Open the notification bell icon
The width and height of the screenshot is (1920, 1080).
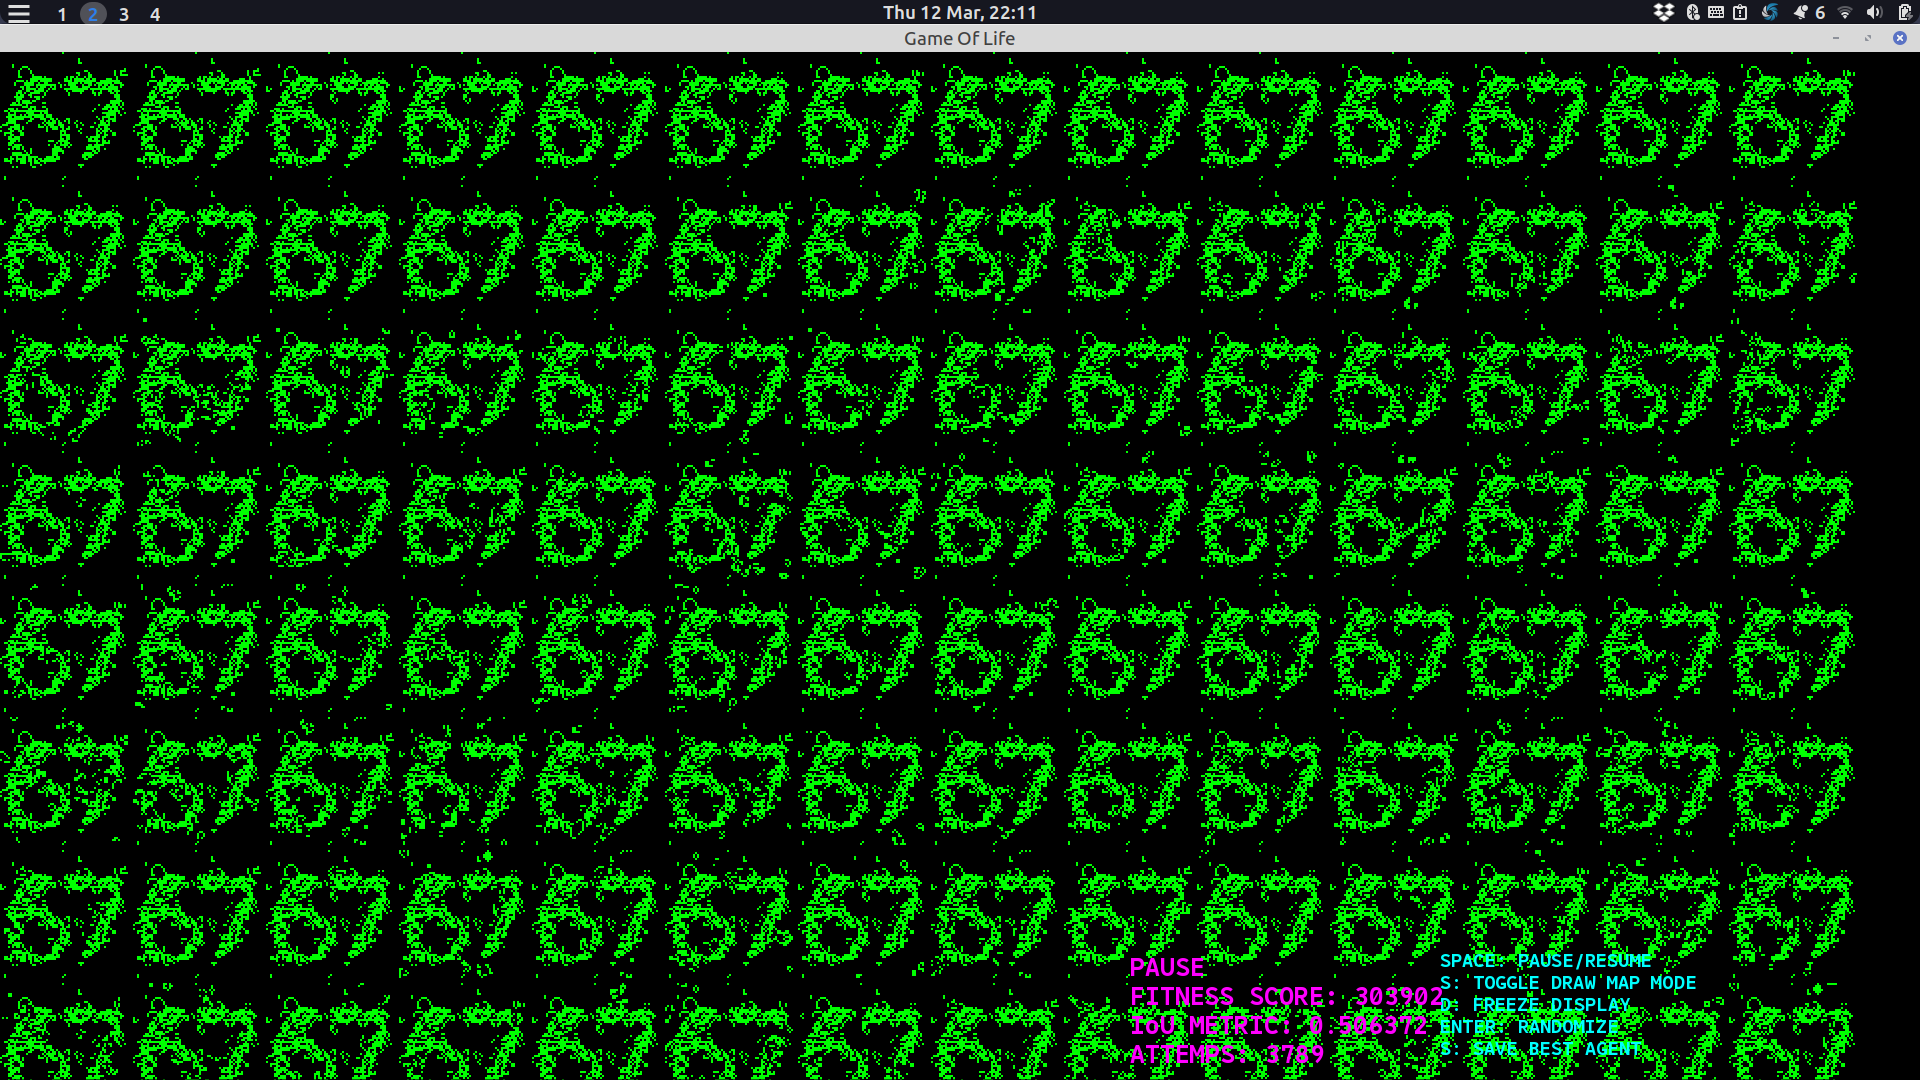coord(1801,12)
